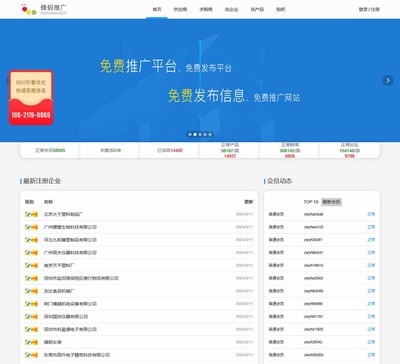Viewport: 400px width, 364px height.
Task: Click the 更新 column header
Action: 249,202
